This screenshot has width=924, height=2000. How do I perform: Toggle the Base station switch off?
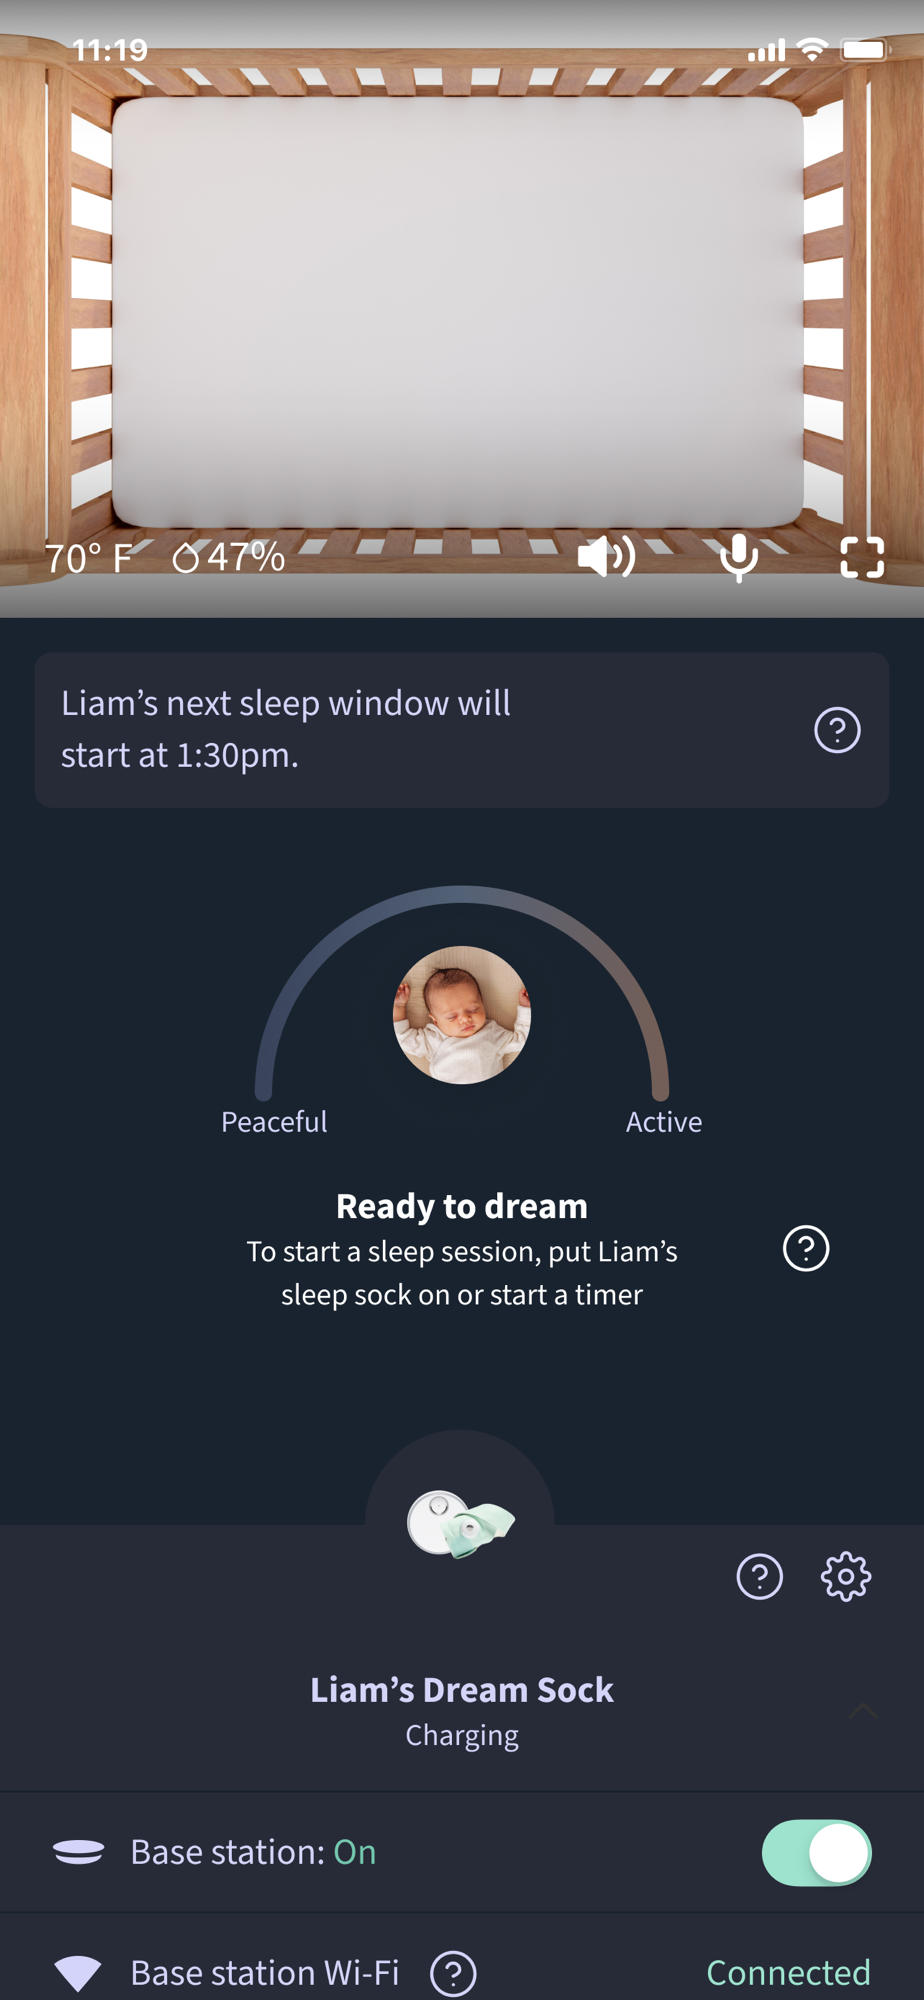pos(817,1853)
